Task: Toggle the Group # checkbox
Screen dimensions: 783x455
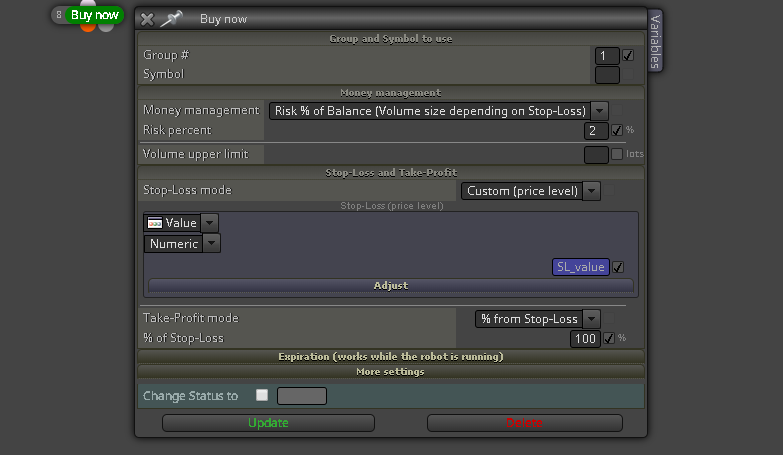Action: point(628,55)
